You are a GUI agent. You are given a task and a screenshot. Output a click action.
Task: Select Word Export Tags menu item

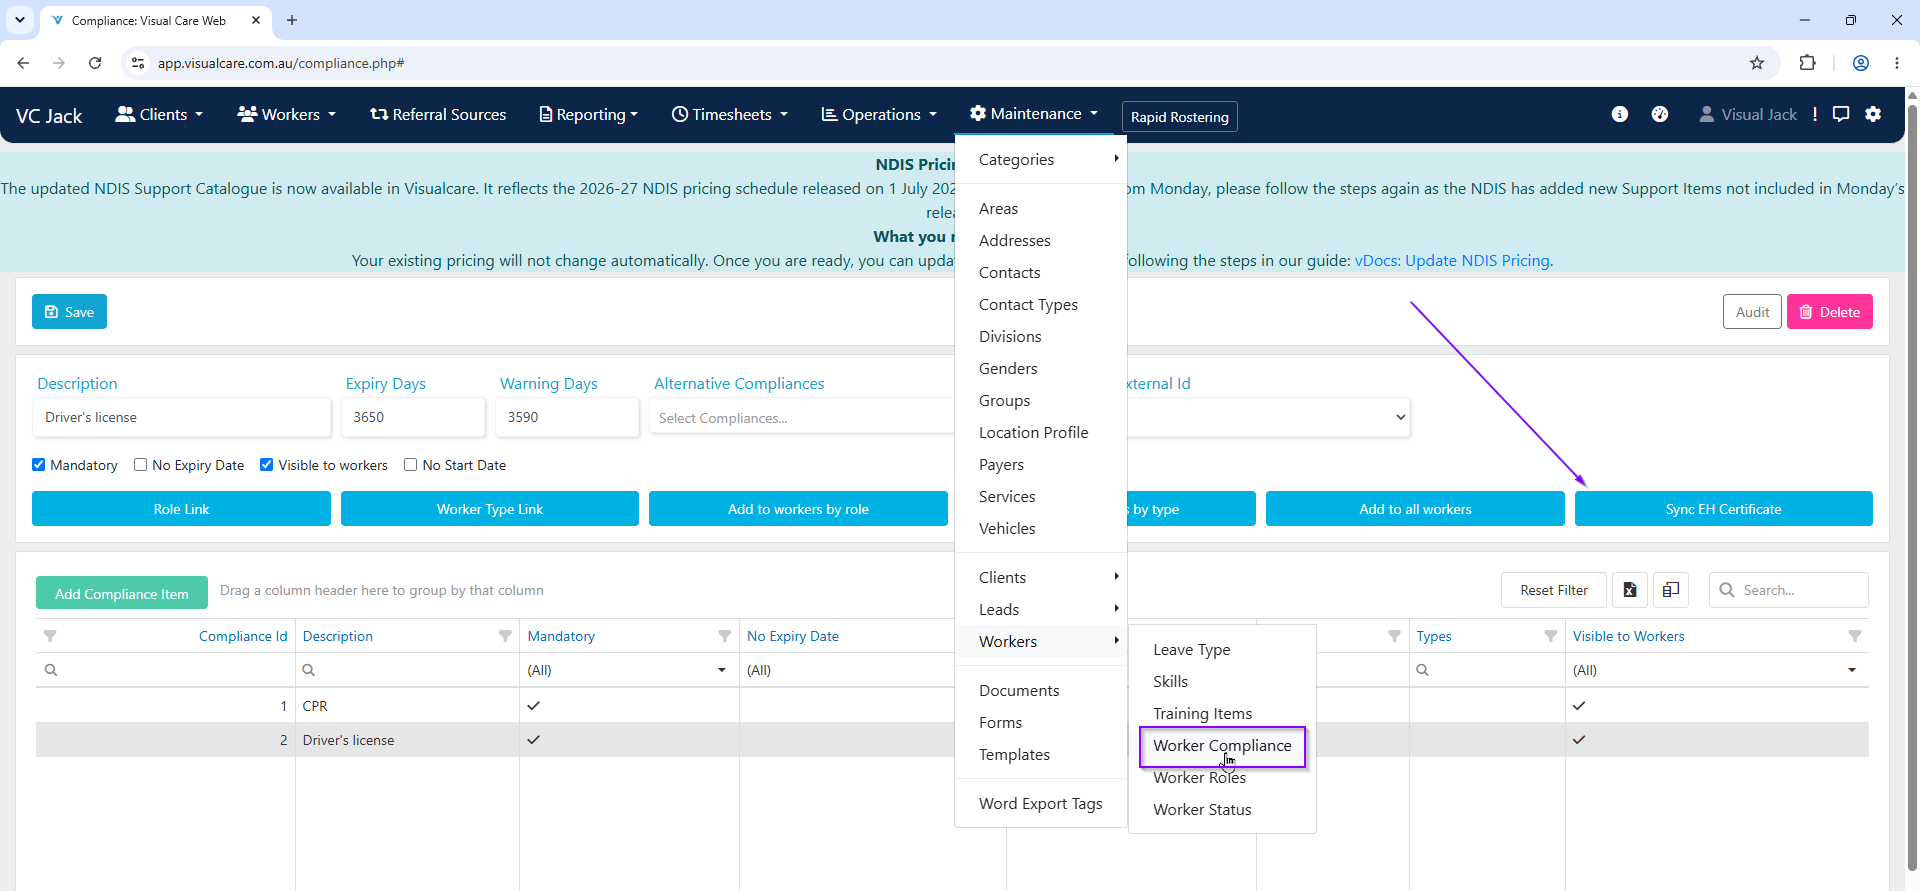pos(1041,803)
